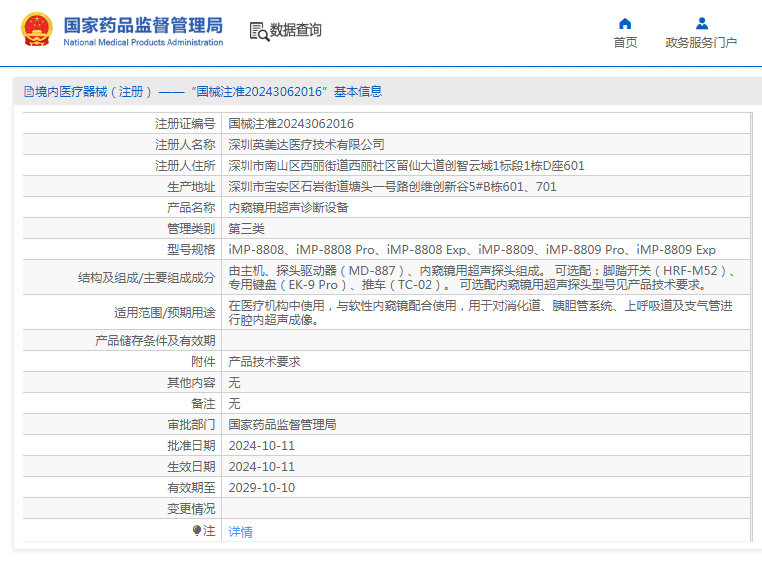
Task: Click the 审批部门 value cell
Action: [x=485, y=424]
